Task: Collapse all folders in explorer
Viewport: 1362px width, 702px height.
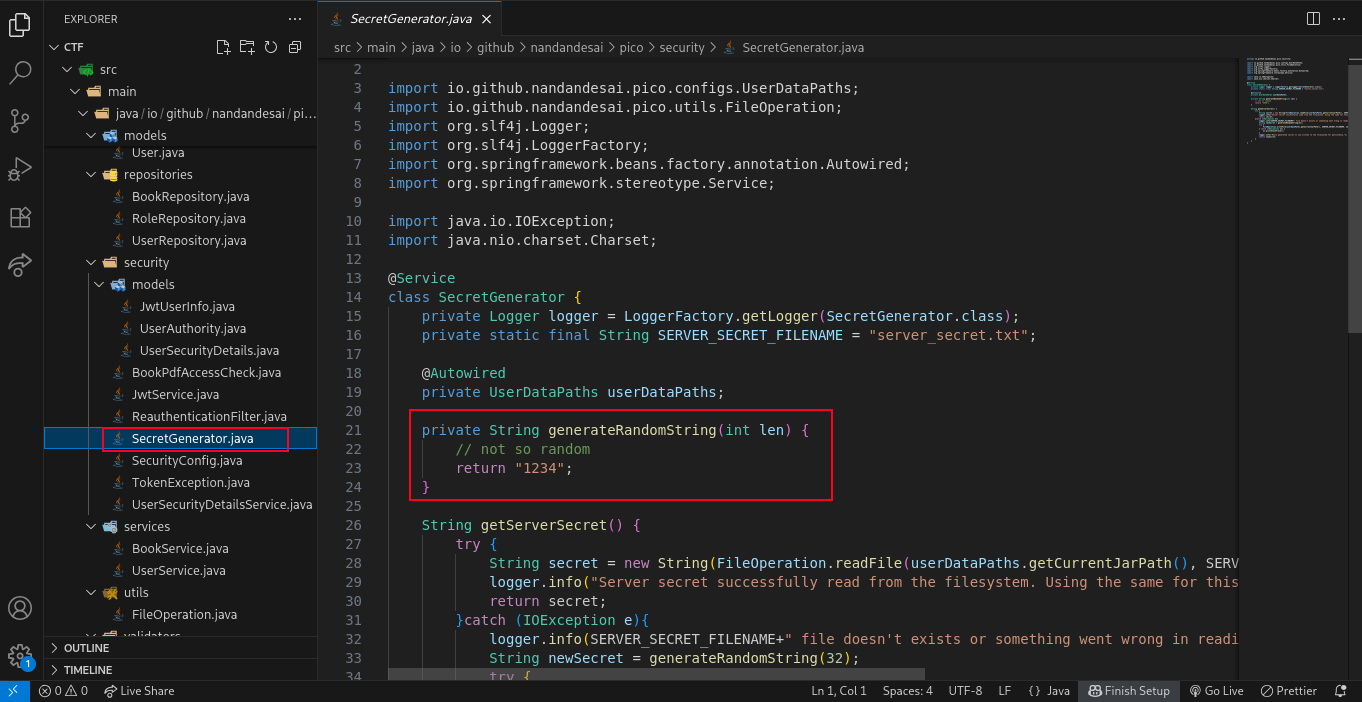Action: click(x=294, y=47)
